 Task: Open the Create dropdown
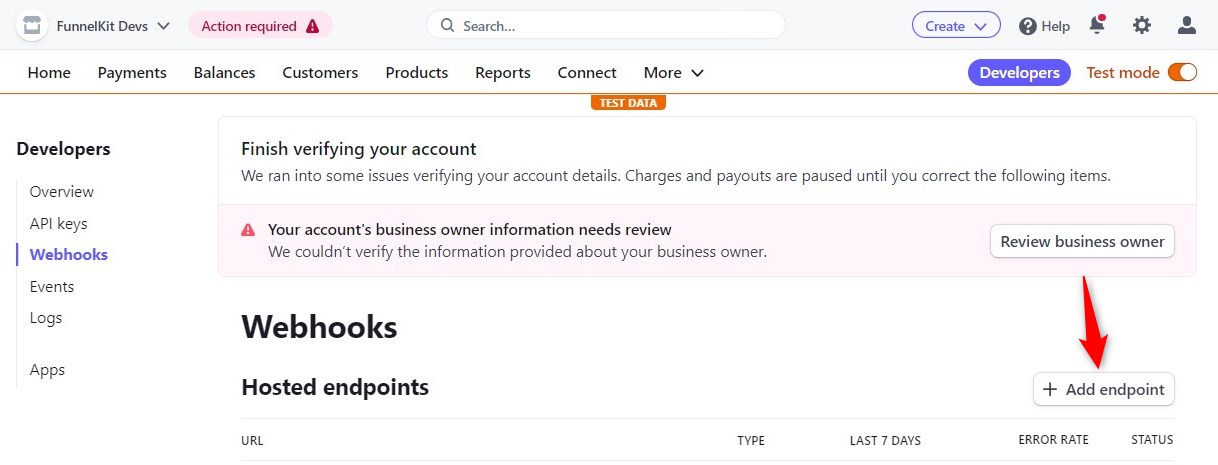pyautogui.click(x=956, y=26)
